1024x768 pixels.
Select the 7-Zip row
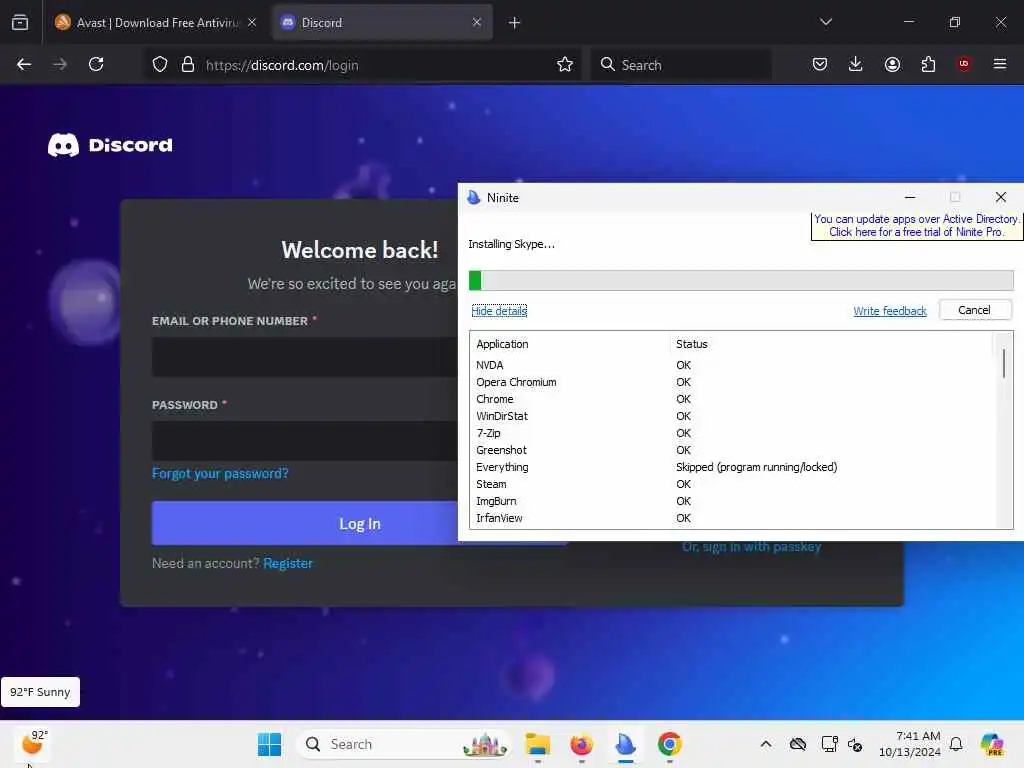(731, 433)
